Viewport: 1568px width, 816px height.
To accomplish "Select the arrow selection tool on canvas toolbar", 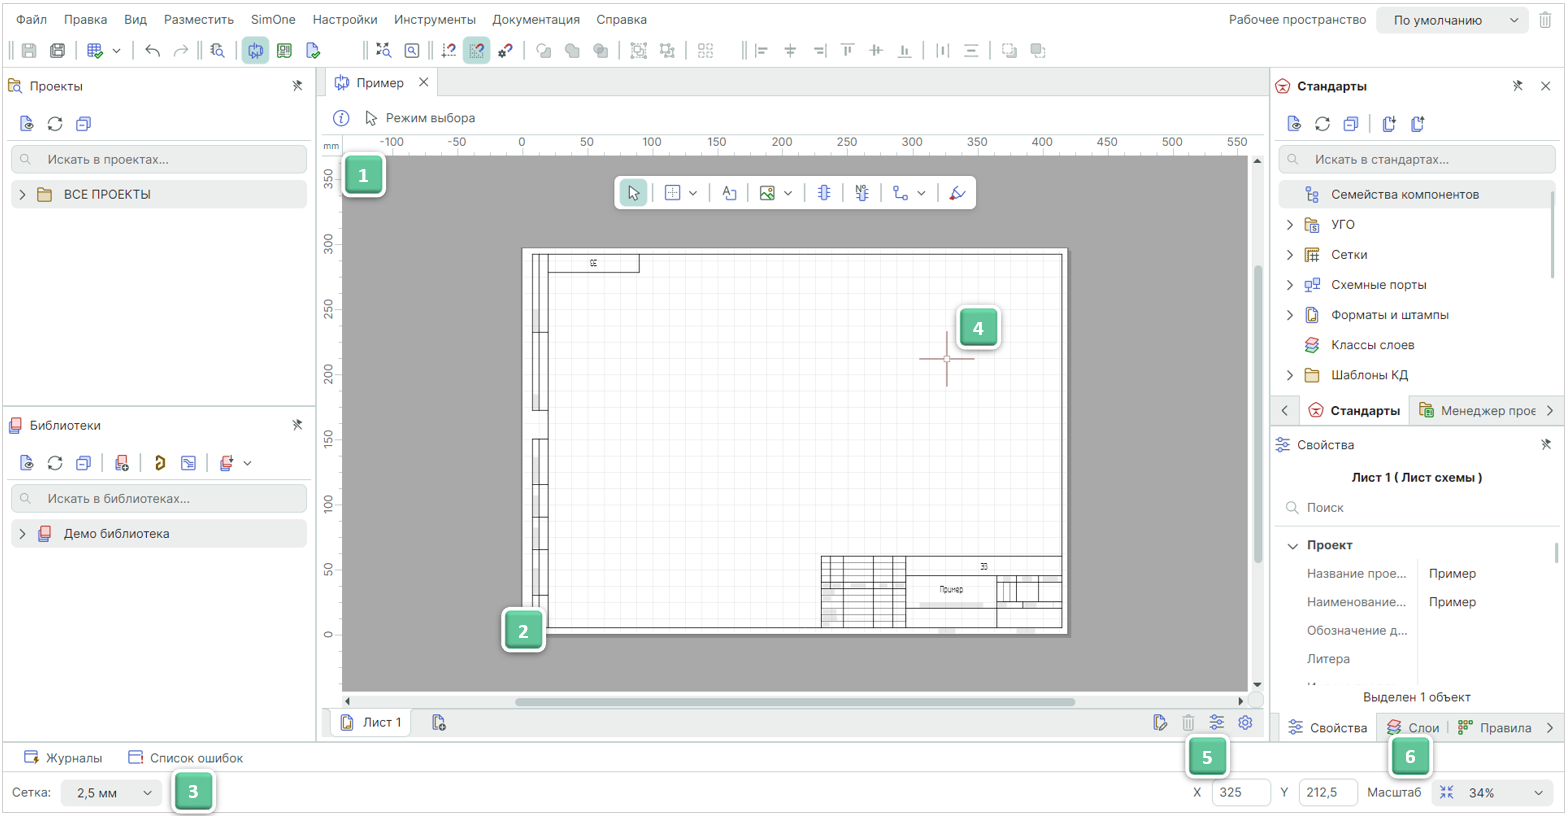I will 633,193.
